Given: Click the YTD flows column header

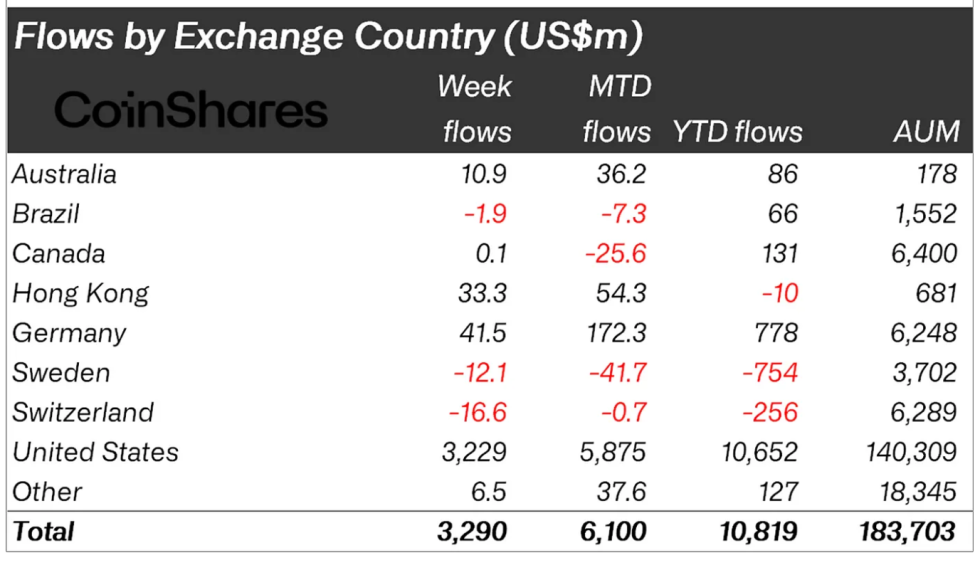Looking at the screenshot, I should tap(737, 131).
